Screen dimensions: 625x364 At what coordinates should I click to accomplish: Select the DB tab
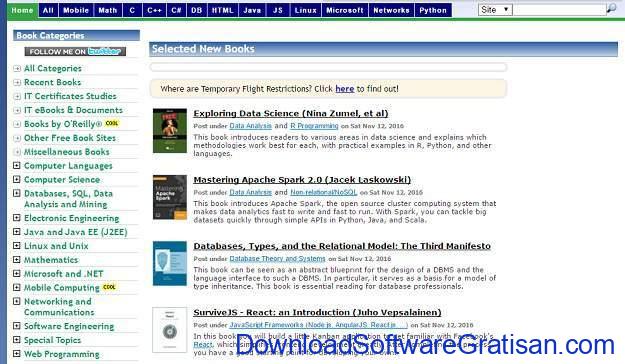(197, 10)
